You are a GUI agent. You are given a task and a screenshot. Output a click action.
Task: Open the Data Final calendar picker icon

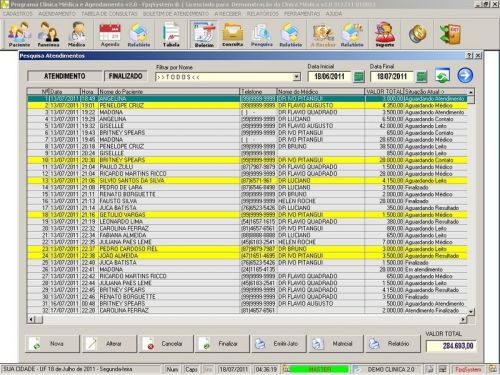point(421,77)
